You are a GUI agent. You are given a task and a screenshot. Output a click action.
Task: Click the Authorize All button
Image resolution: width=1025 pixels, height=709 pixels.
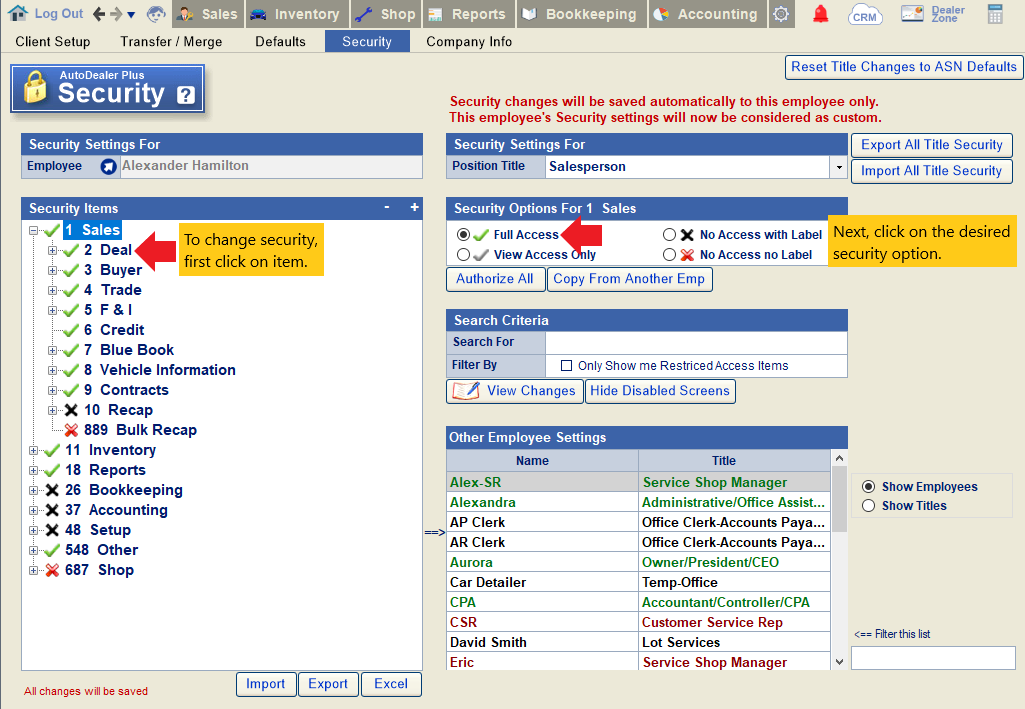495,279
